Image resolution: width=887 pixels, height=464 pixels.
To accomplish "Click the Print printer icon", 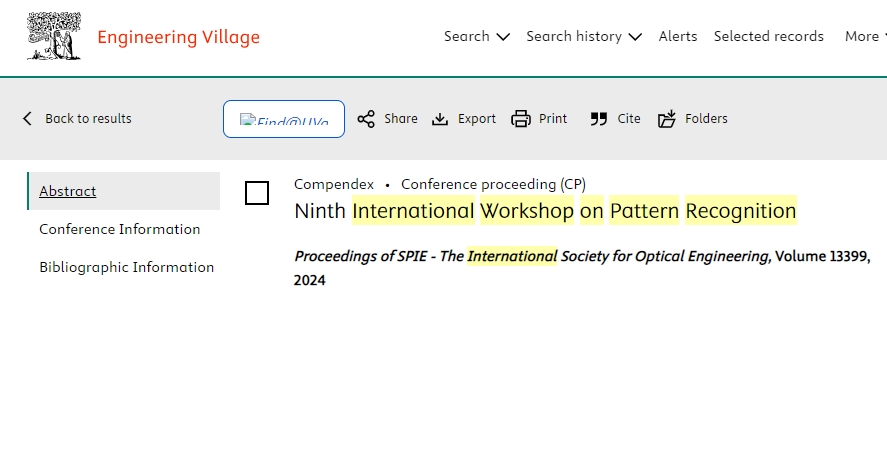I will tap(521, 119).
